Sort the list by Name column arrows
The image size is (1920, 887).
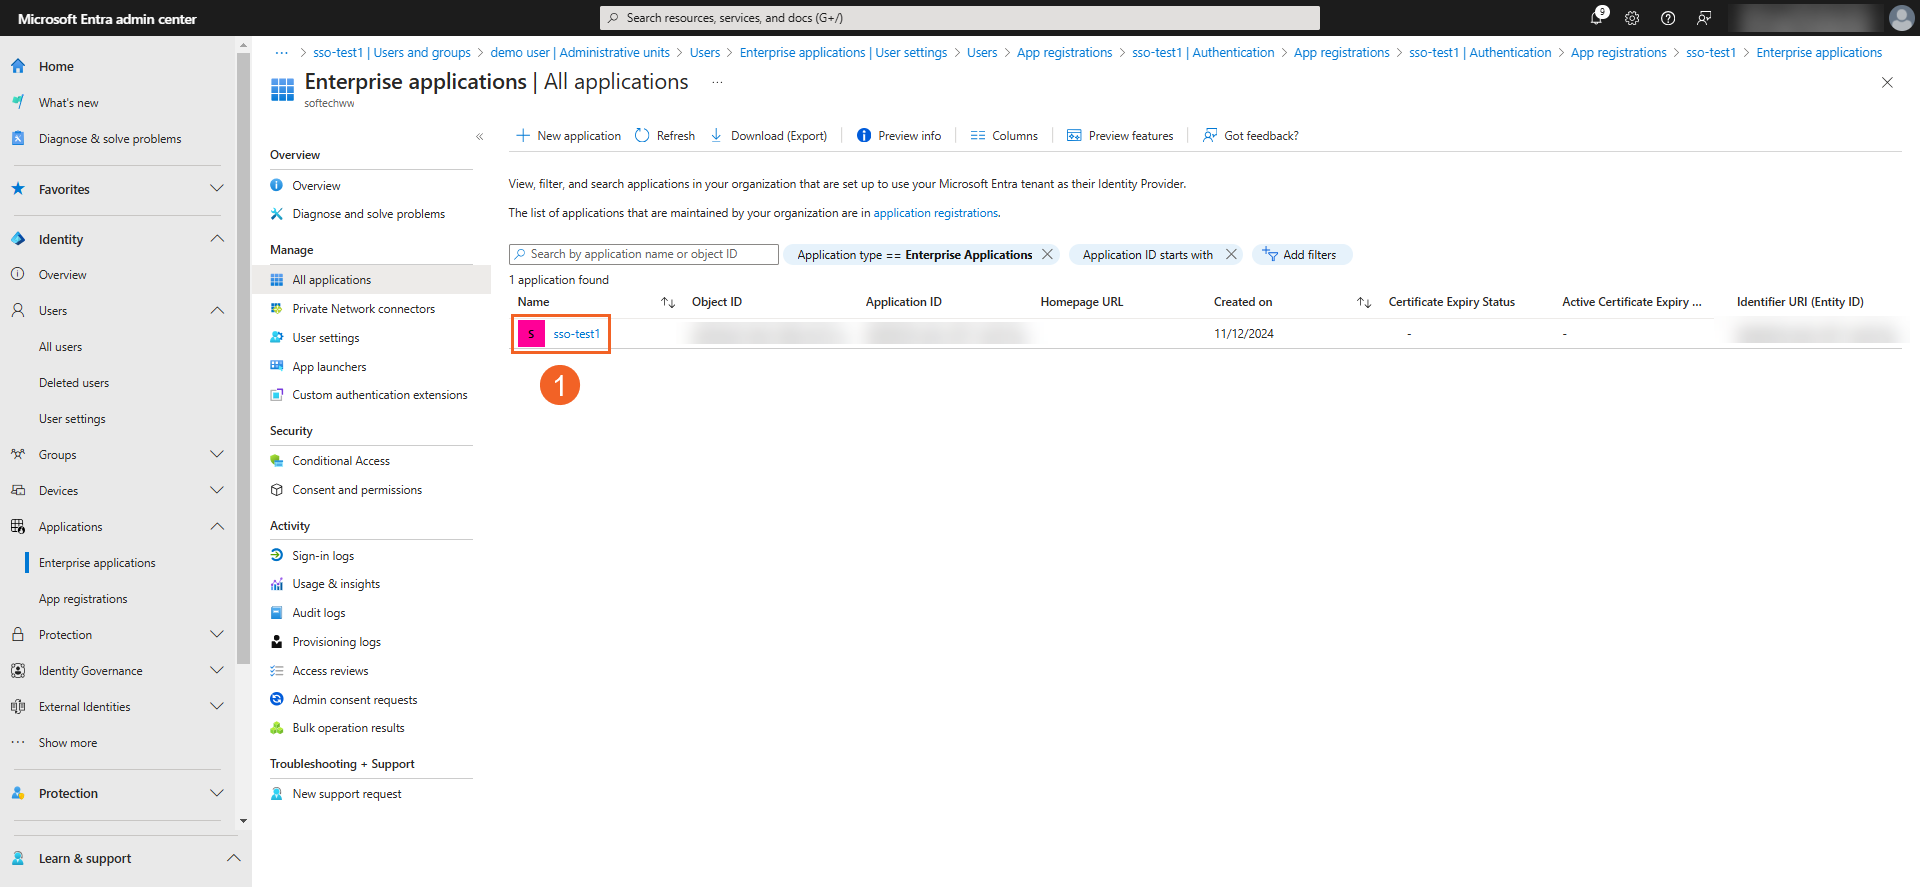[x=668, y=302]
